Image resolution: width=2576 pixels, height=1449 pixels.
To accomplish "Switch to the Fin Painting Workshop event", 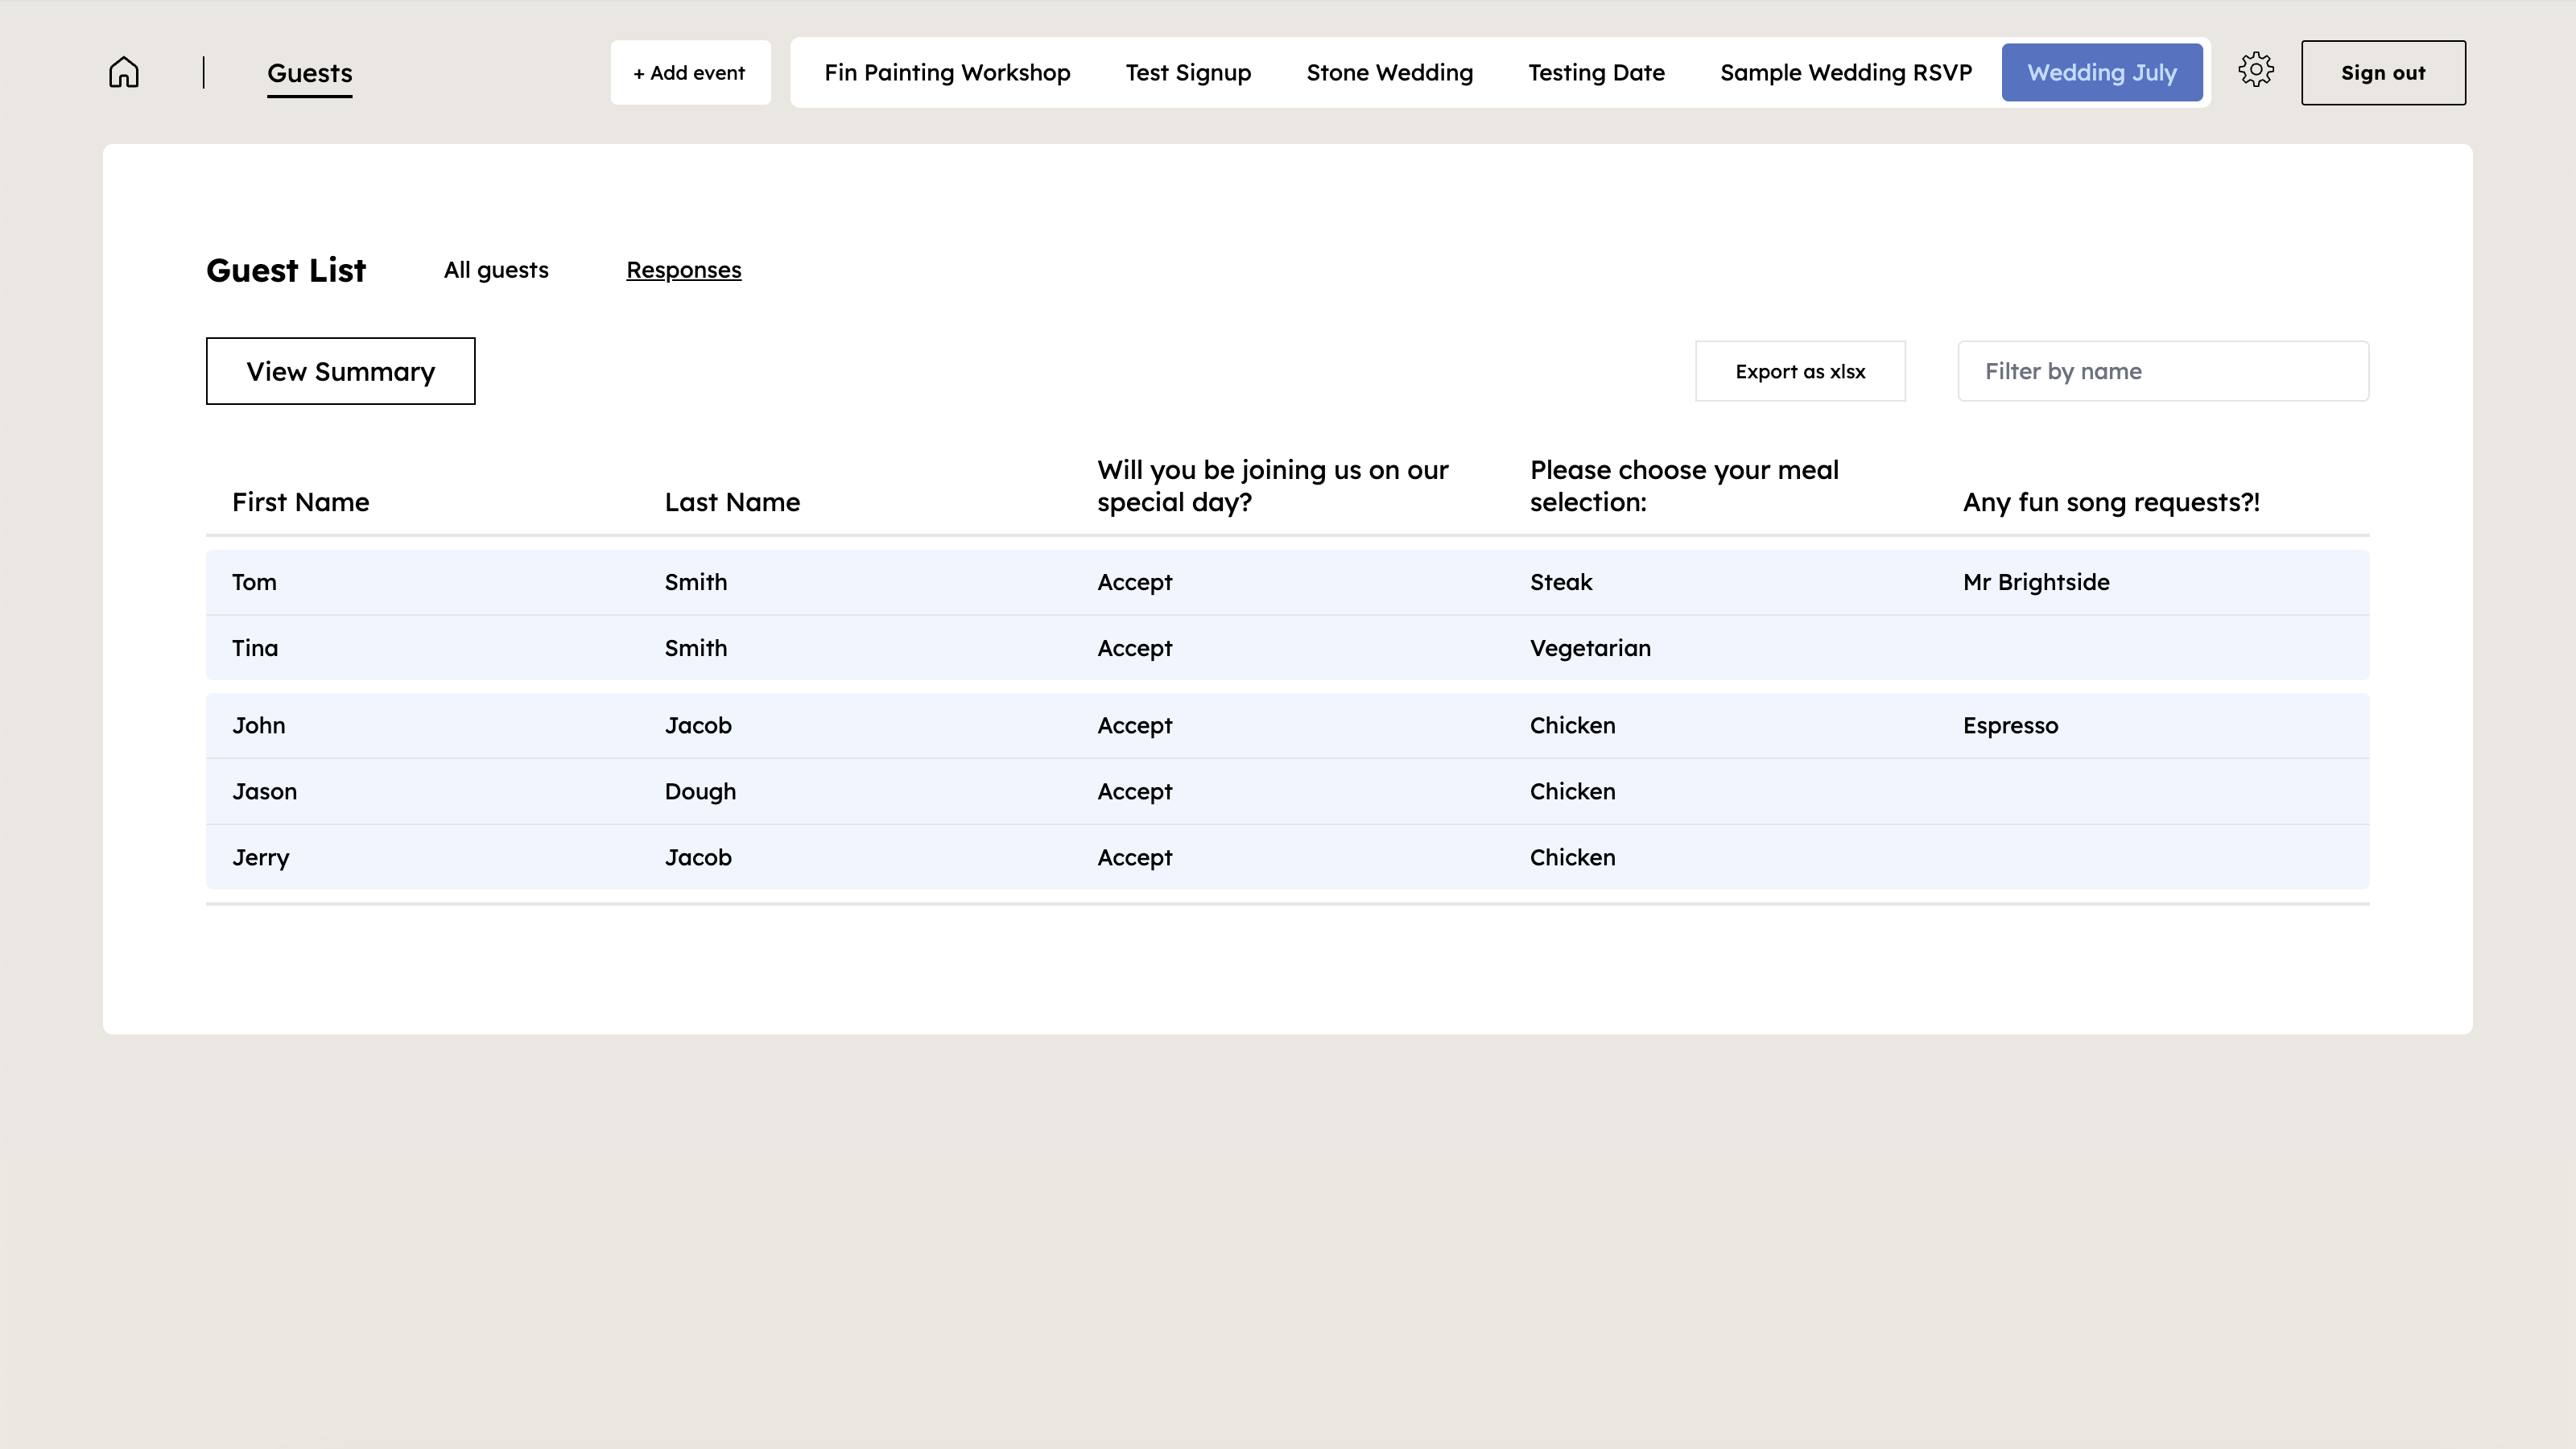I will click(x=946, y=72).
